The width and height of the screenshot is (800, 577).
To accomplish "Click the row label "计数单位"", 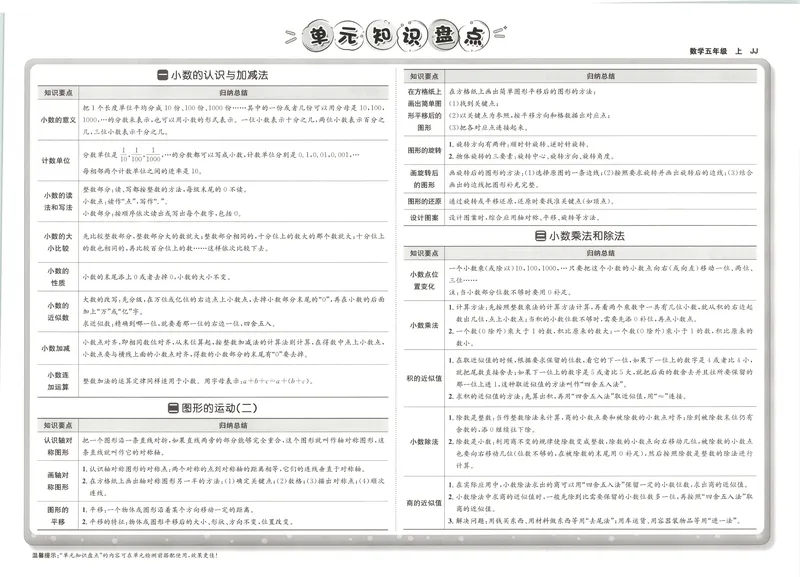I will pyautogui.click(x=56, y=161).
